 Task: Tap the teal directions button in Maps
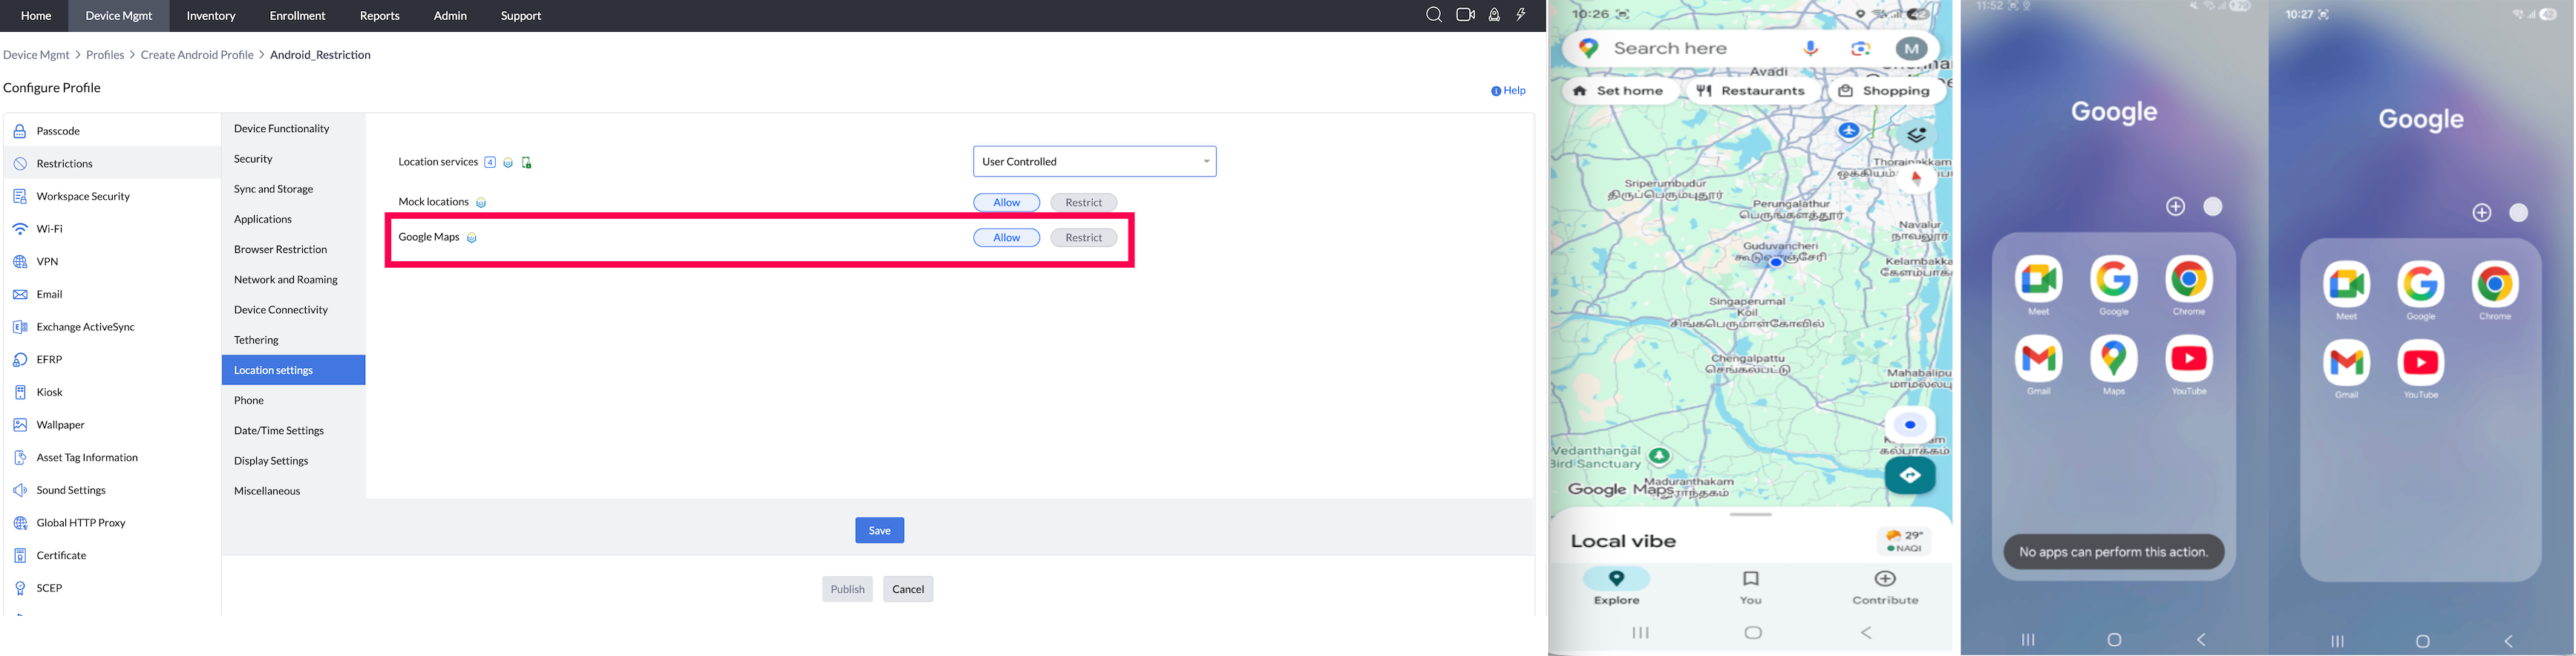click(1910, 476)
